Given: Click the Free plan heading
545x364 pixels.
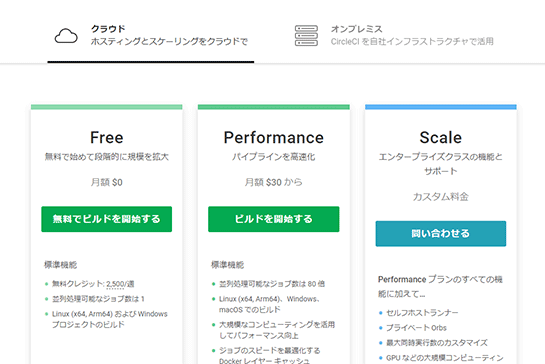Looking at the screenshot, I should [107, 137].
